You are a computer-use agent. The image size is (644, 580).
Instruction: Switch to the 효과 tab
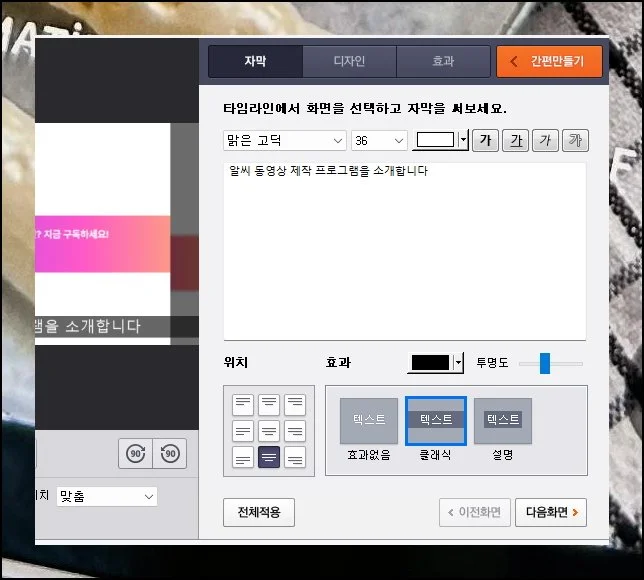[x=443, y=62]
